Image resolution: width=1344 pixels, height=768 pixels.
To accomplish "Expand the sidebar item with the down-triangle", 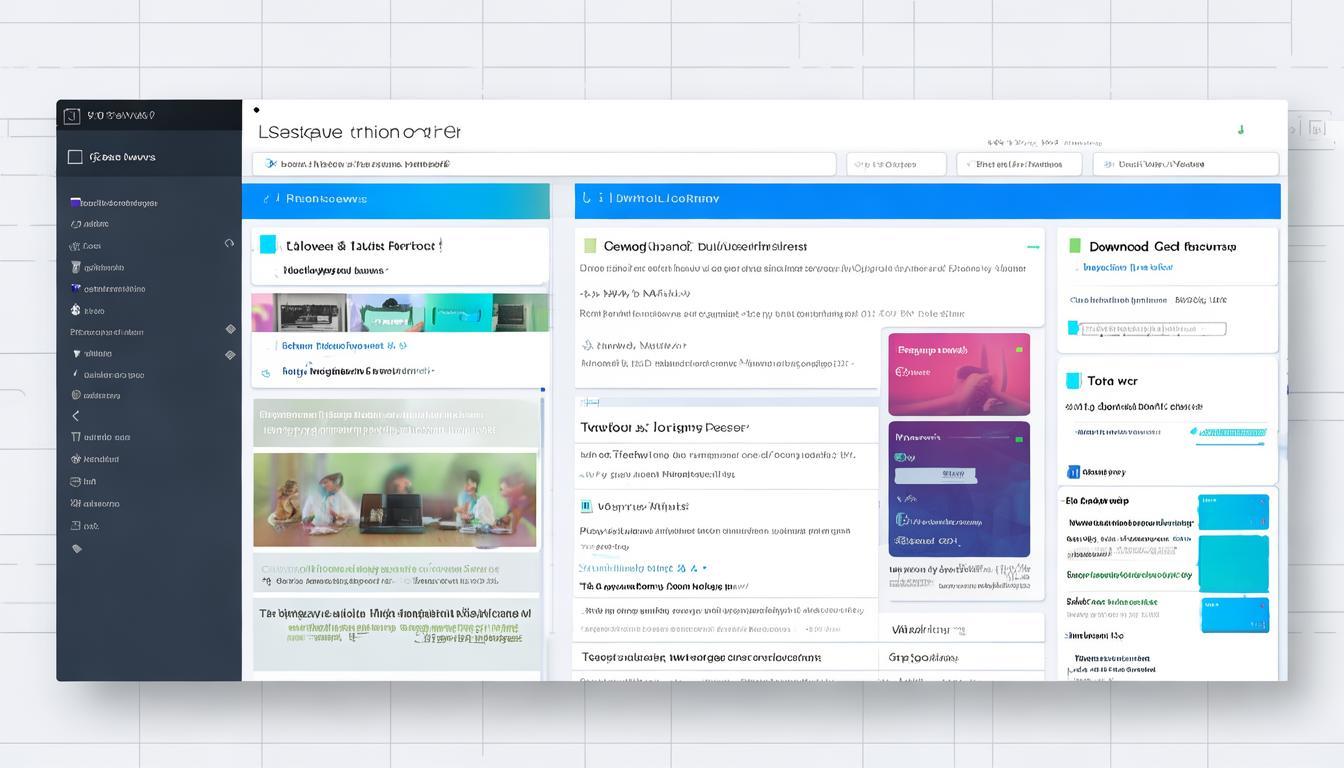I will pyautogui.click(x=77, y=354).
